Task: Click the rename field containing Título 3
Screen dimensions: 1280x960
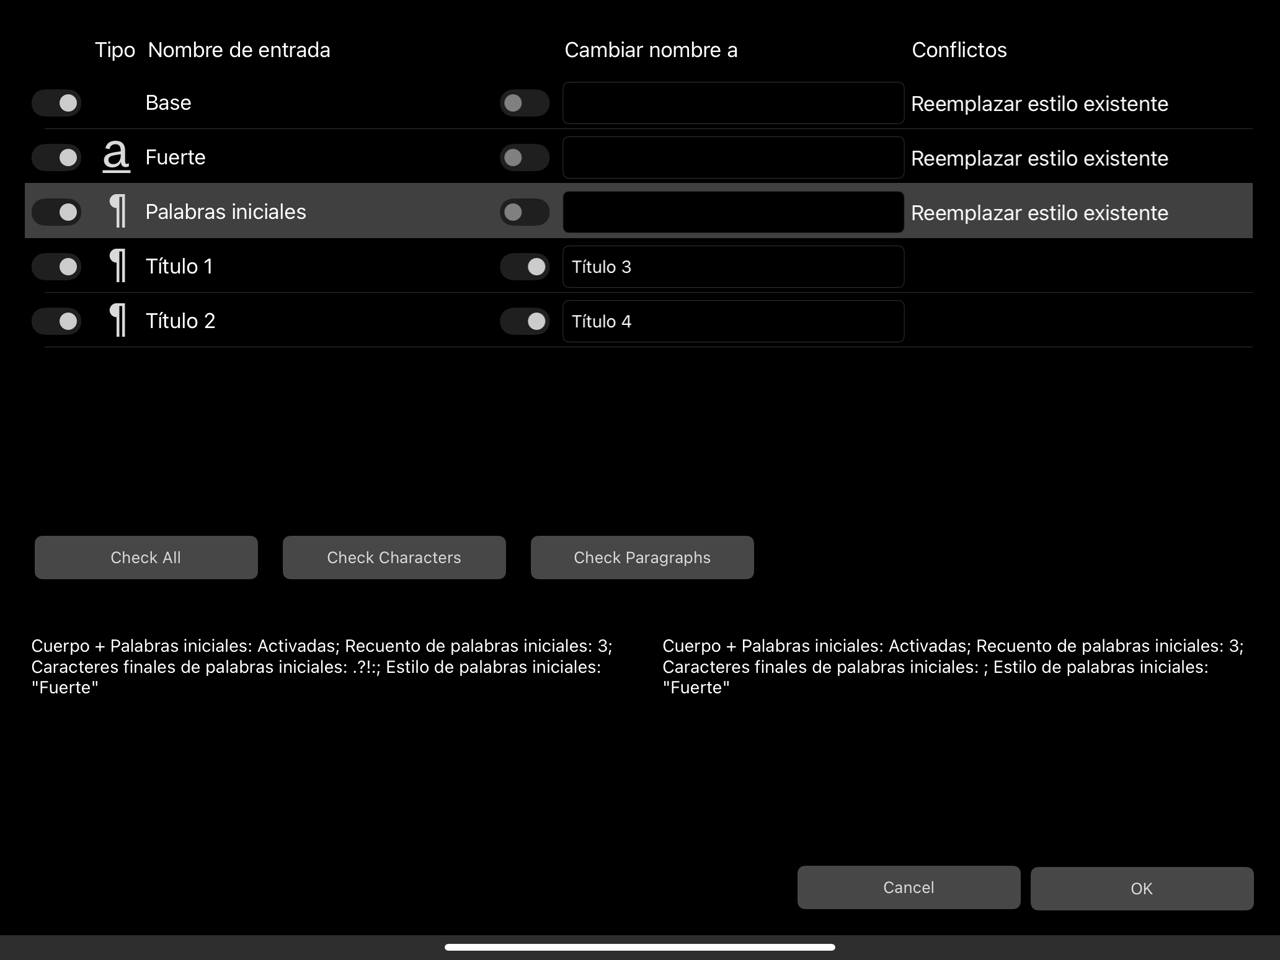Action: click(733, 266)
